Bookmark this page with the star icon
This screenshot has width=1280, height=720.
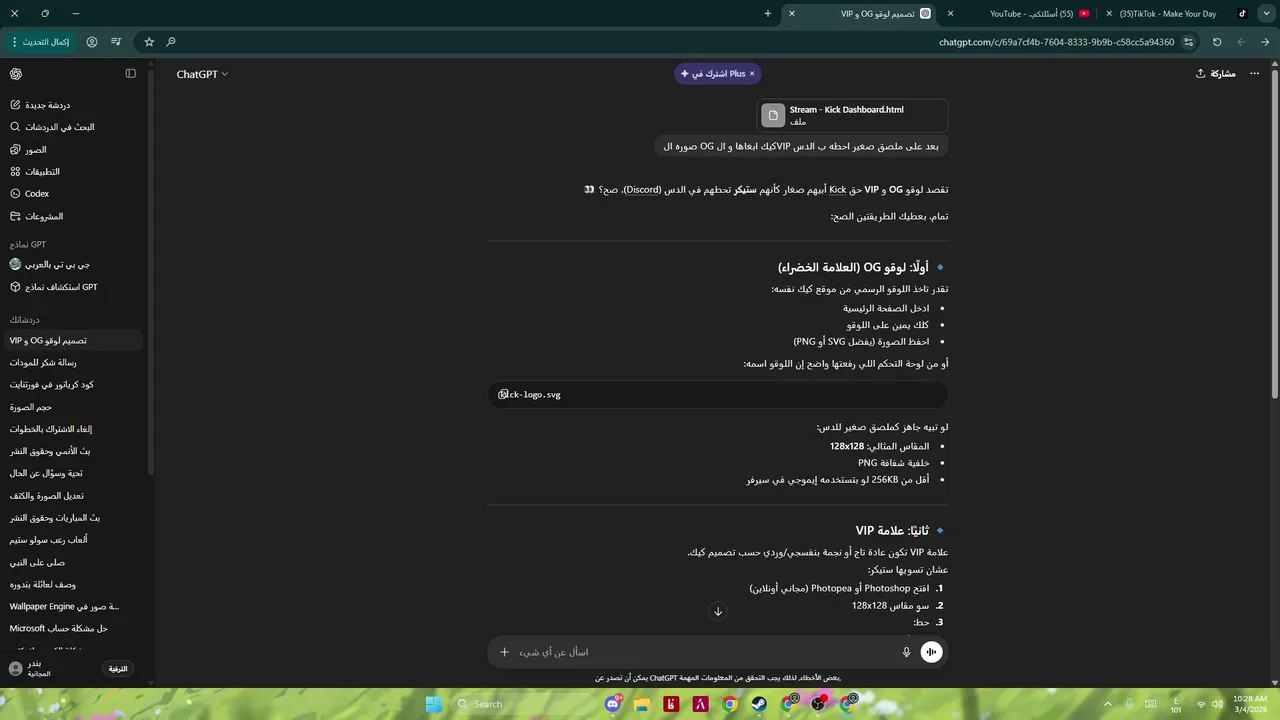pyautogui.click(x=149, y=42)
